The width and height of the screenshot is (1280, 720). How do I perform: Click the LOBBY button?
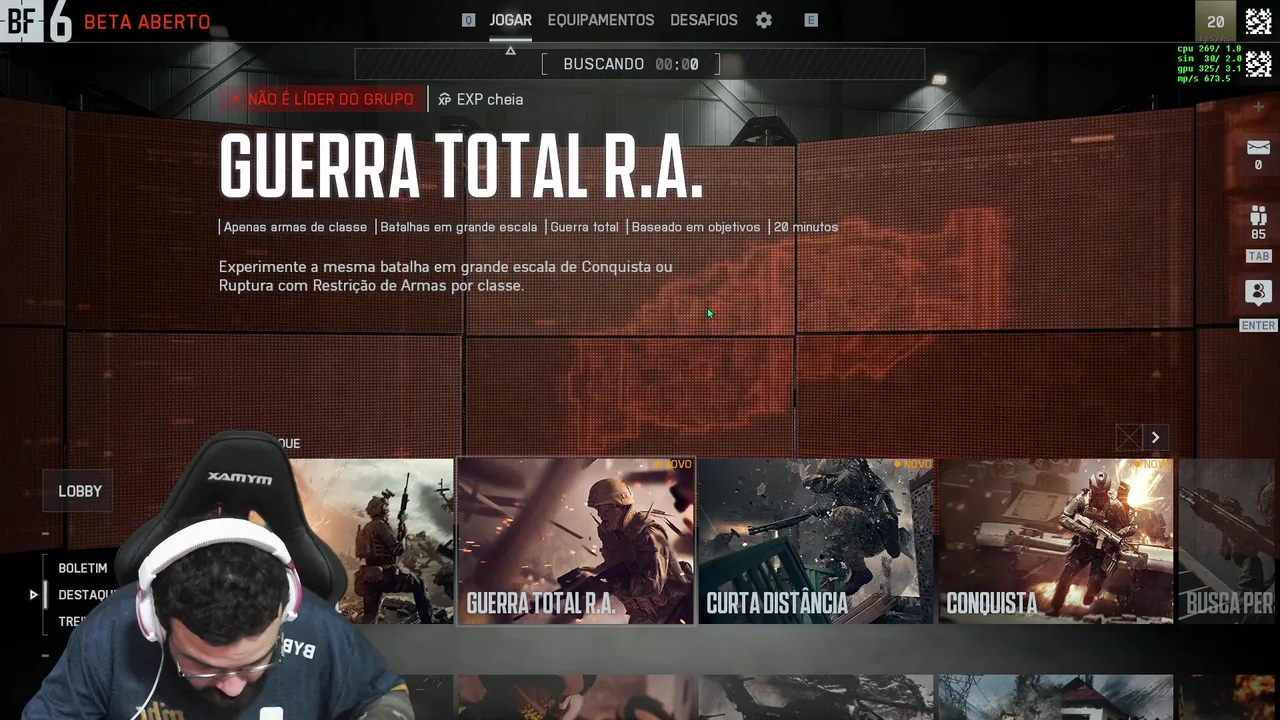tap(80, 491)
